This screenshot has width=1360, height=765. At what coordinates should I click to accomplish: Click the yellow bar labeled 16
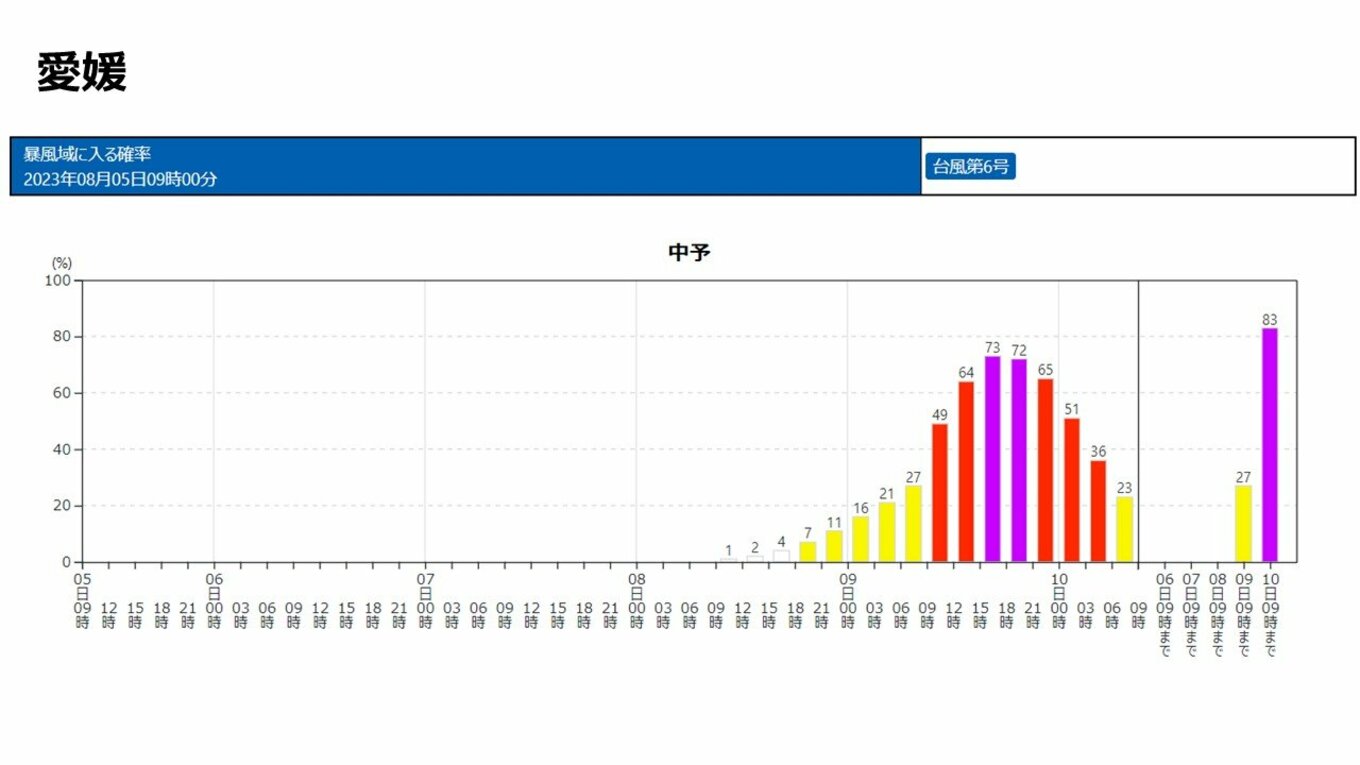(x=860, y=539)
